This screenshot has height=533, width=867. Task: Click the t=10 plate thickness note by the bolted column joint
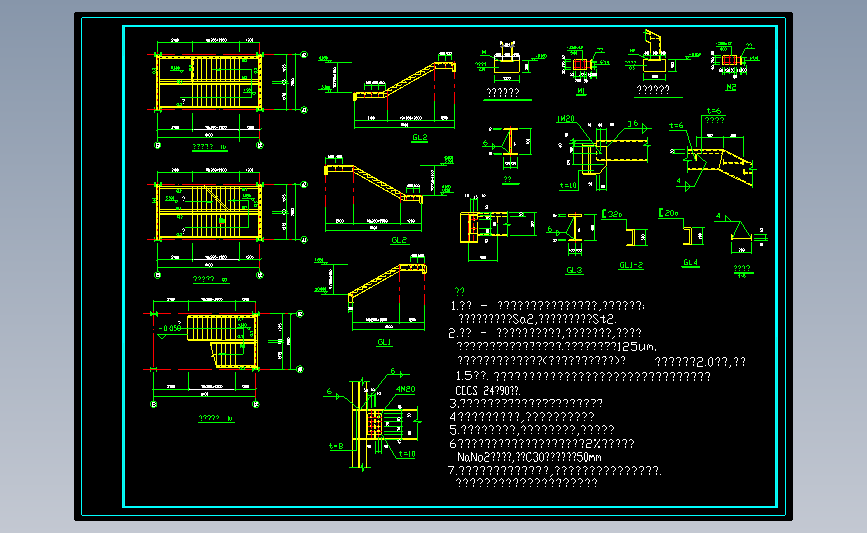click(406, 454)
